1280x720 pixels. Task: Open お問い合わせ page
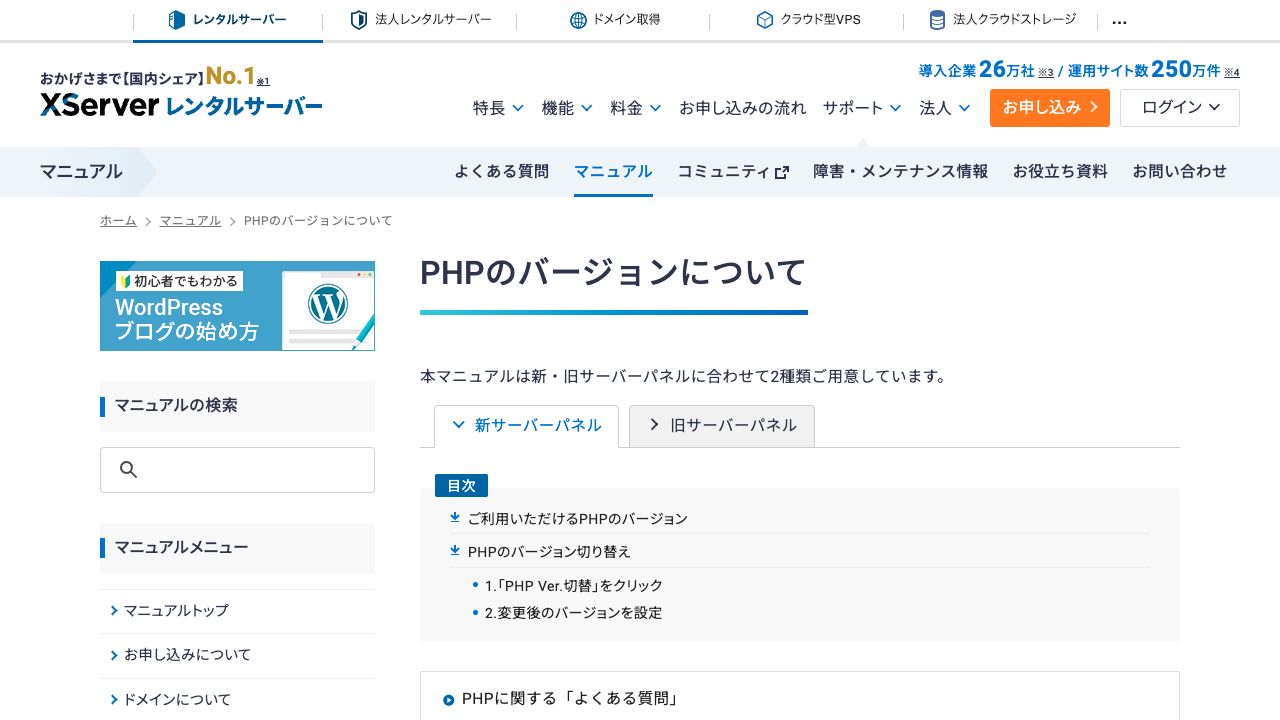coord(1180,172)
